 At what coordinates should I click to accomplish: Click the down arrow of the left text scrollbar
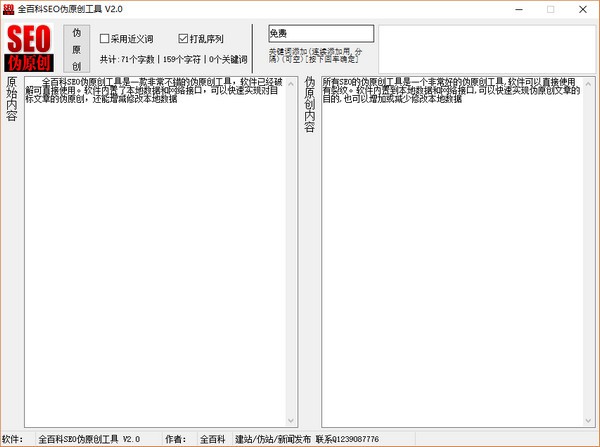pos(293,420)
